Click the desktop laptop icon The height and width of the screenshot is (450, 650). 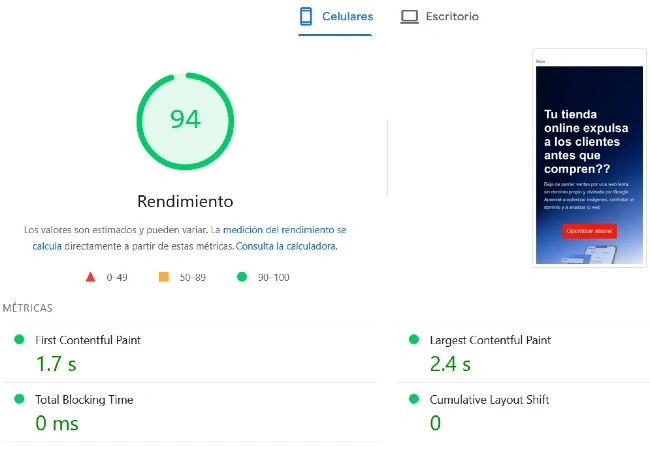pos(410,17)
